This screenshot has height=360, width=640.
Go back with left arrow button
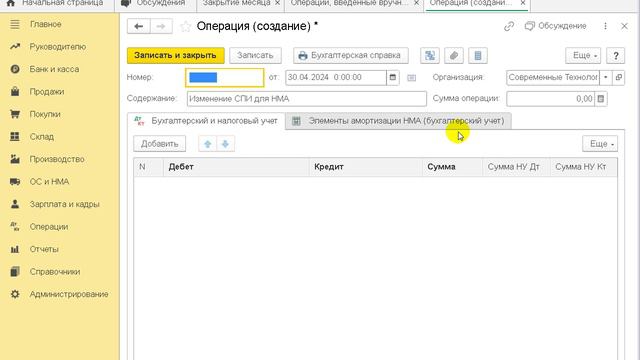tap(139, 27)
